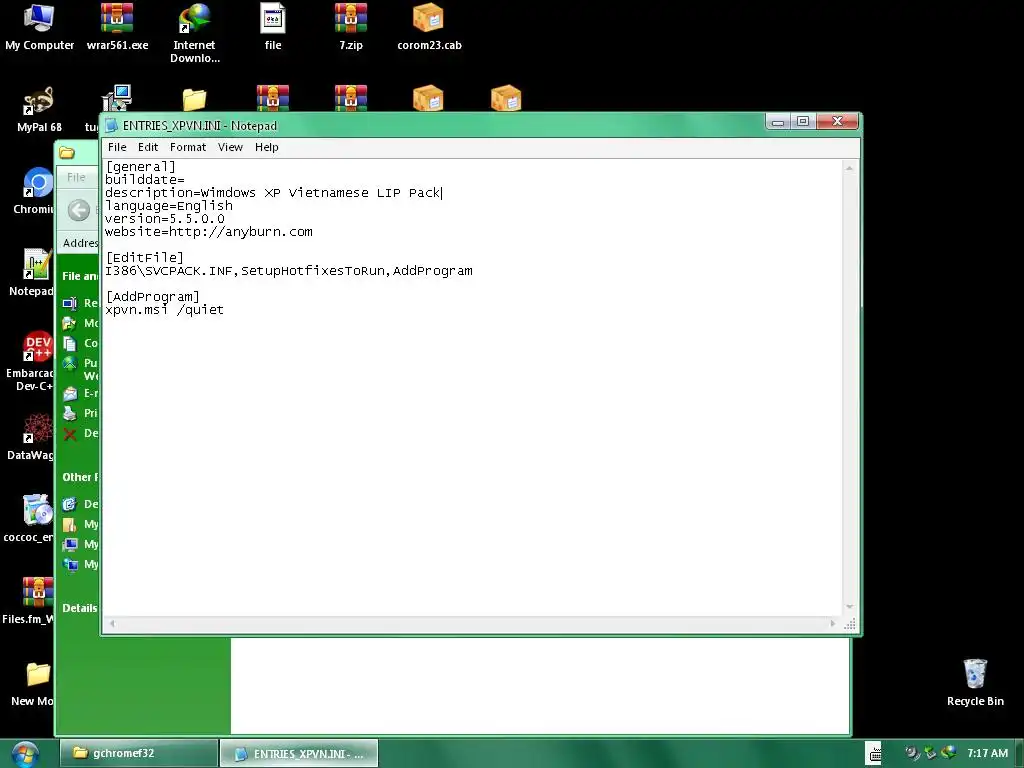Screen dimensions: 1024x768
Task: Click the website=http://anyburn.com line
Action: tap(208, 232)
